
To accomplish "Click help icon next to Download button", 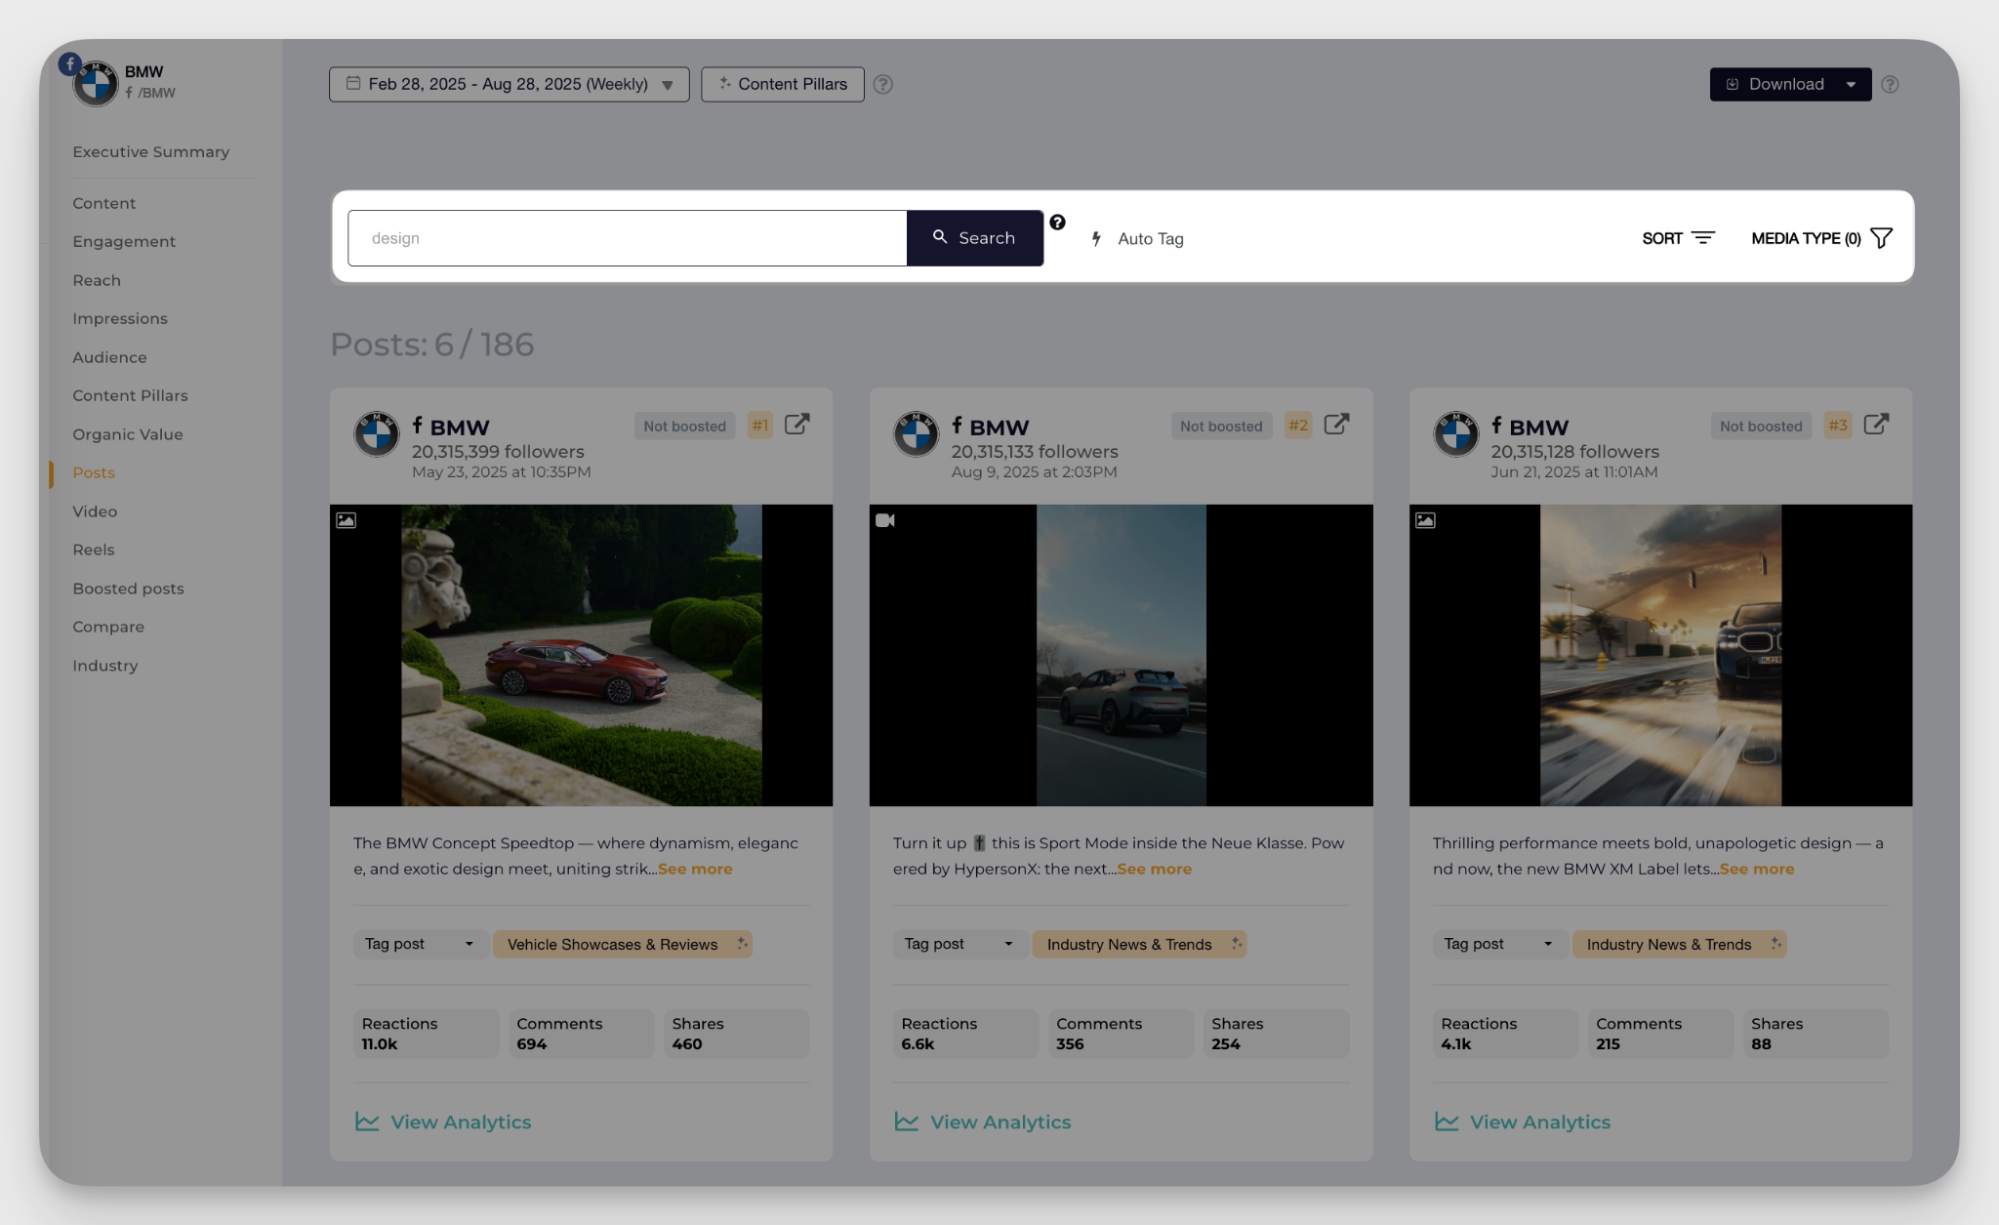I will [1889, 85].
